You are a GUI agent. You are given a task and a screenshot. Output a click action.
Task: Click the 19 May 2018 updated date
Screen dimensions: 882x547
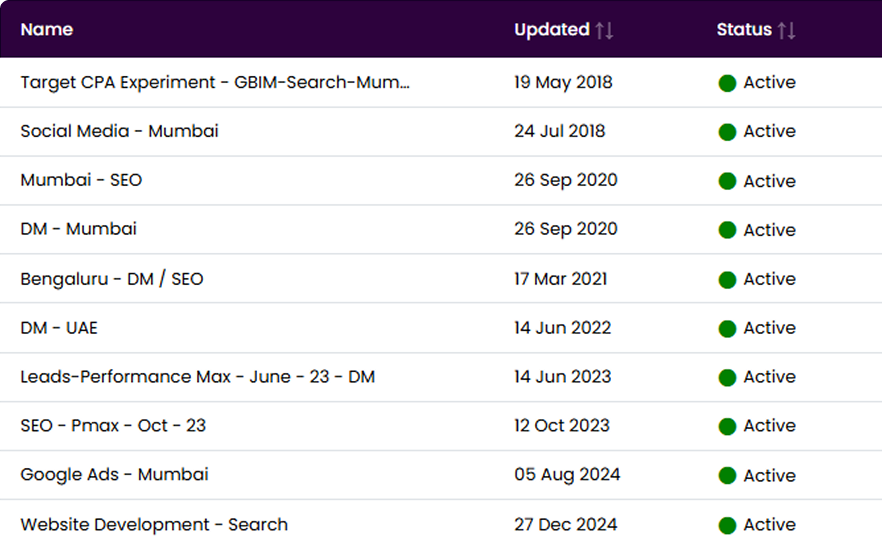(x=563, y=82)
